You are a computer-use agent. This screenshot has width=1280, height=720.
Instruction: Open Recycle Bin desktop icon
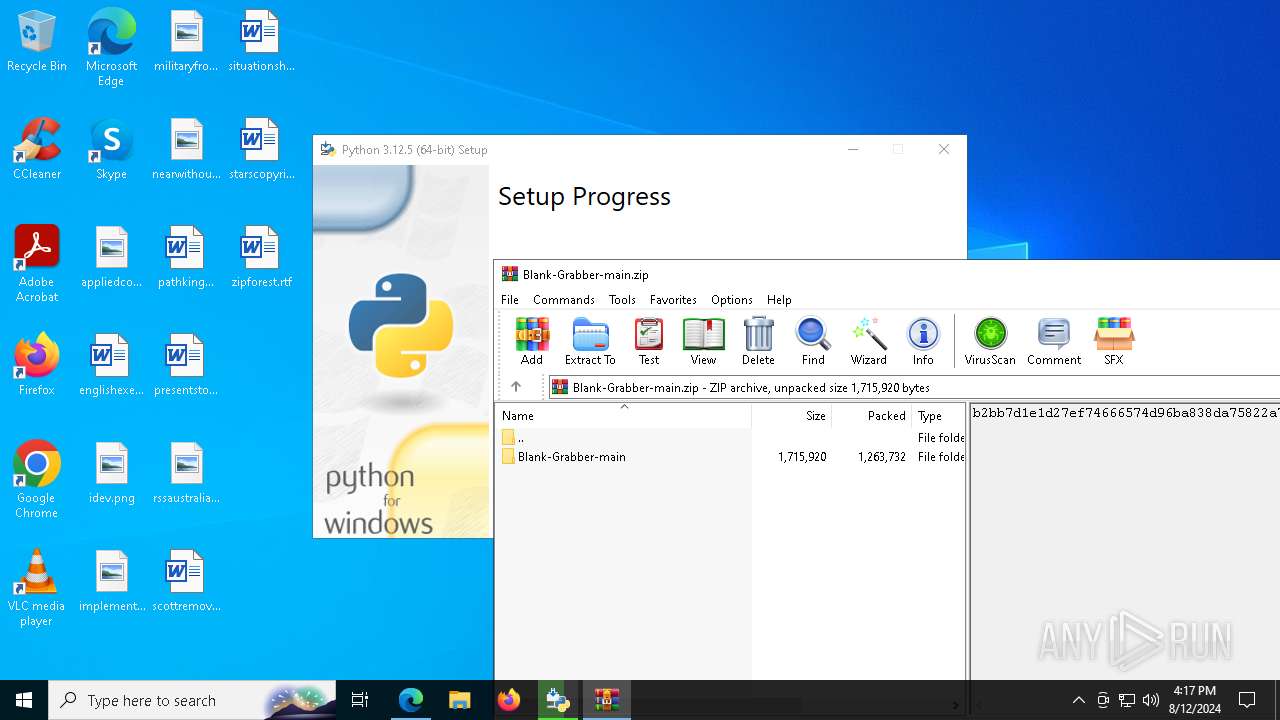(37, 42)
